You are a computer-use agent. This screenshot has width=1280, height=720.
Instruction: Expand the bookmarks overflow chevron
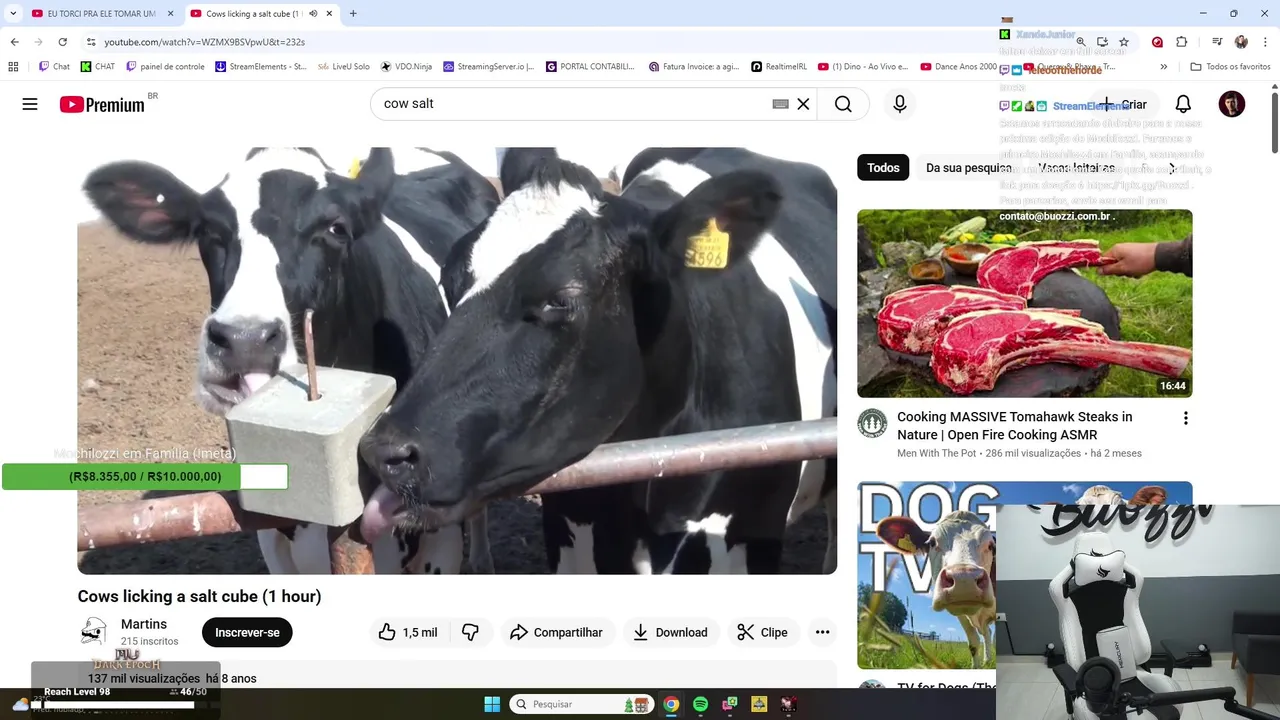1163,67
